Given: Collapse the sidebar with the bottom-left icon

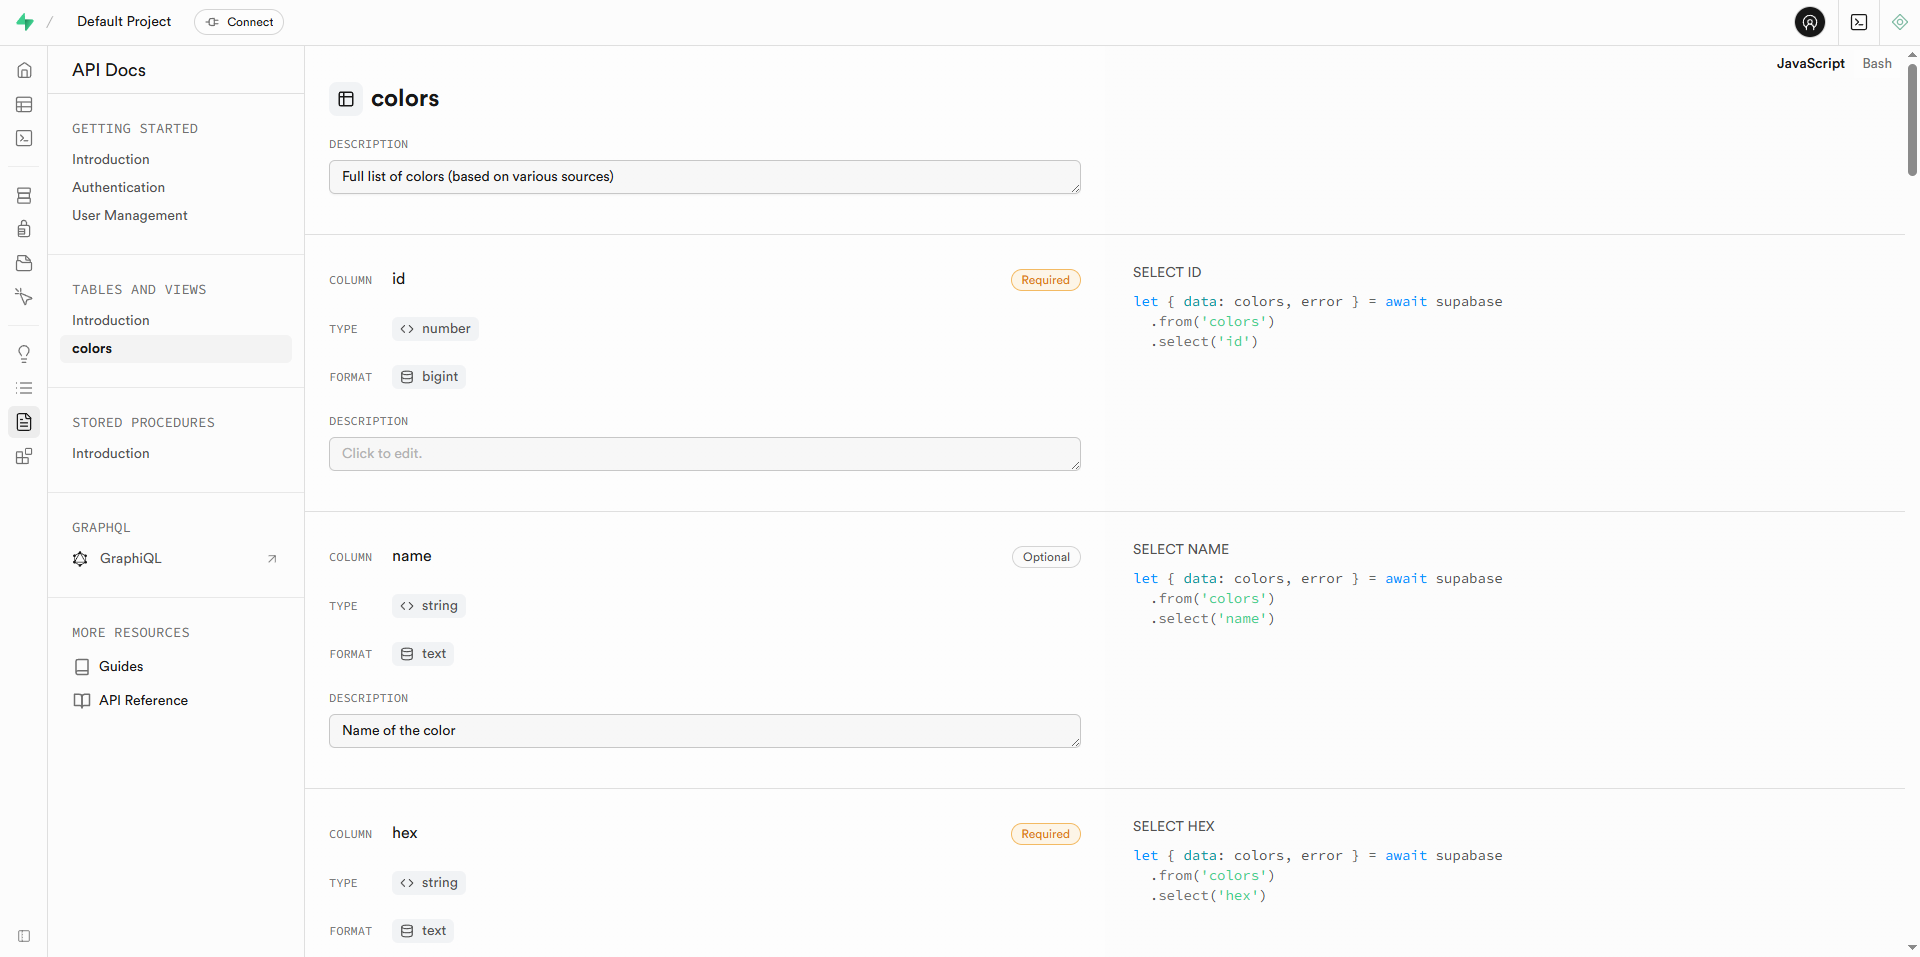Looking at the screenshot, I should tap(24, 936).
